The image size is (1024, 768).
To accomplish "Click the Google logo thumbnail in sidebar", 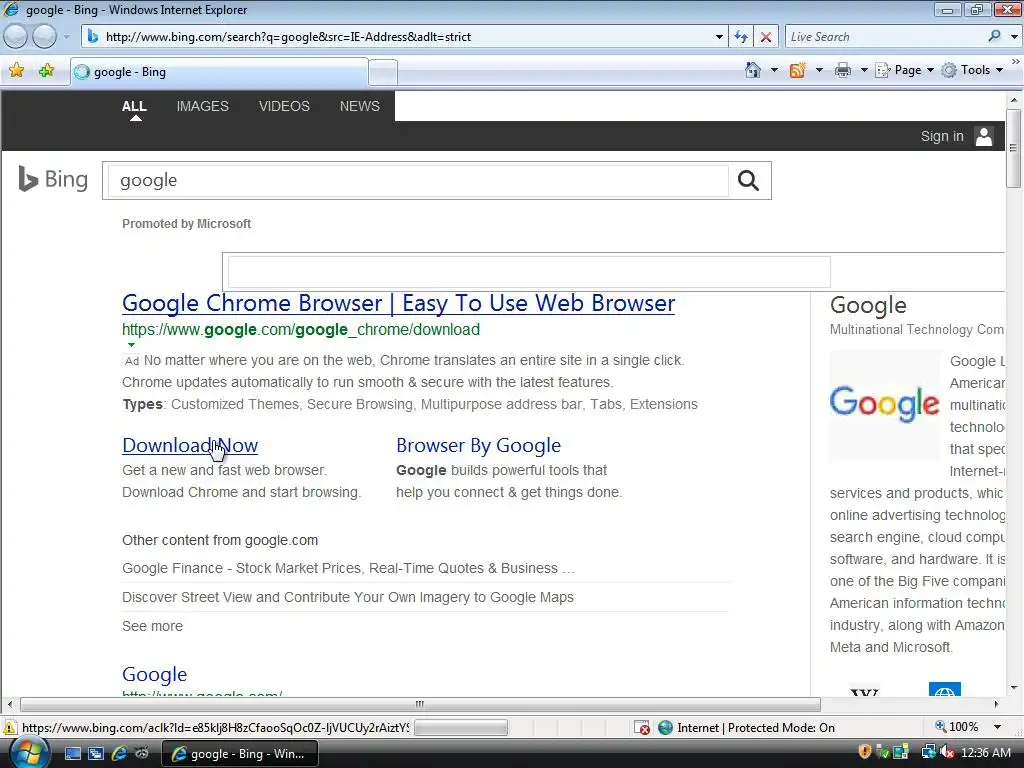I will click(x=885, y=404).
